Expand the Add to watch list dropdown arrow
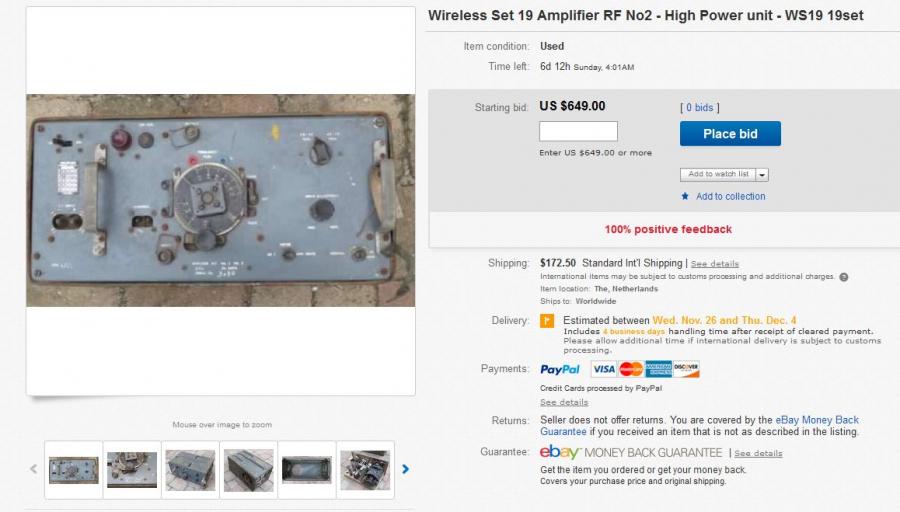This screenshot has width=900, height=512. [x=762, y=174]
